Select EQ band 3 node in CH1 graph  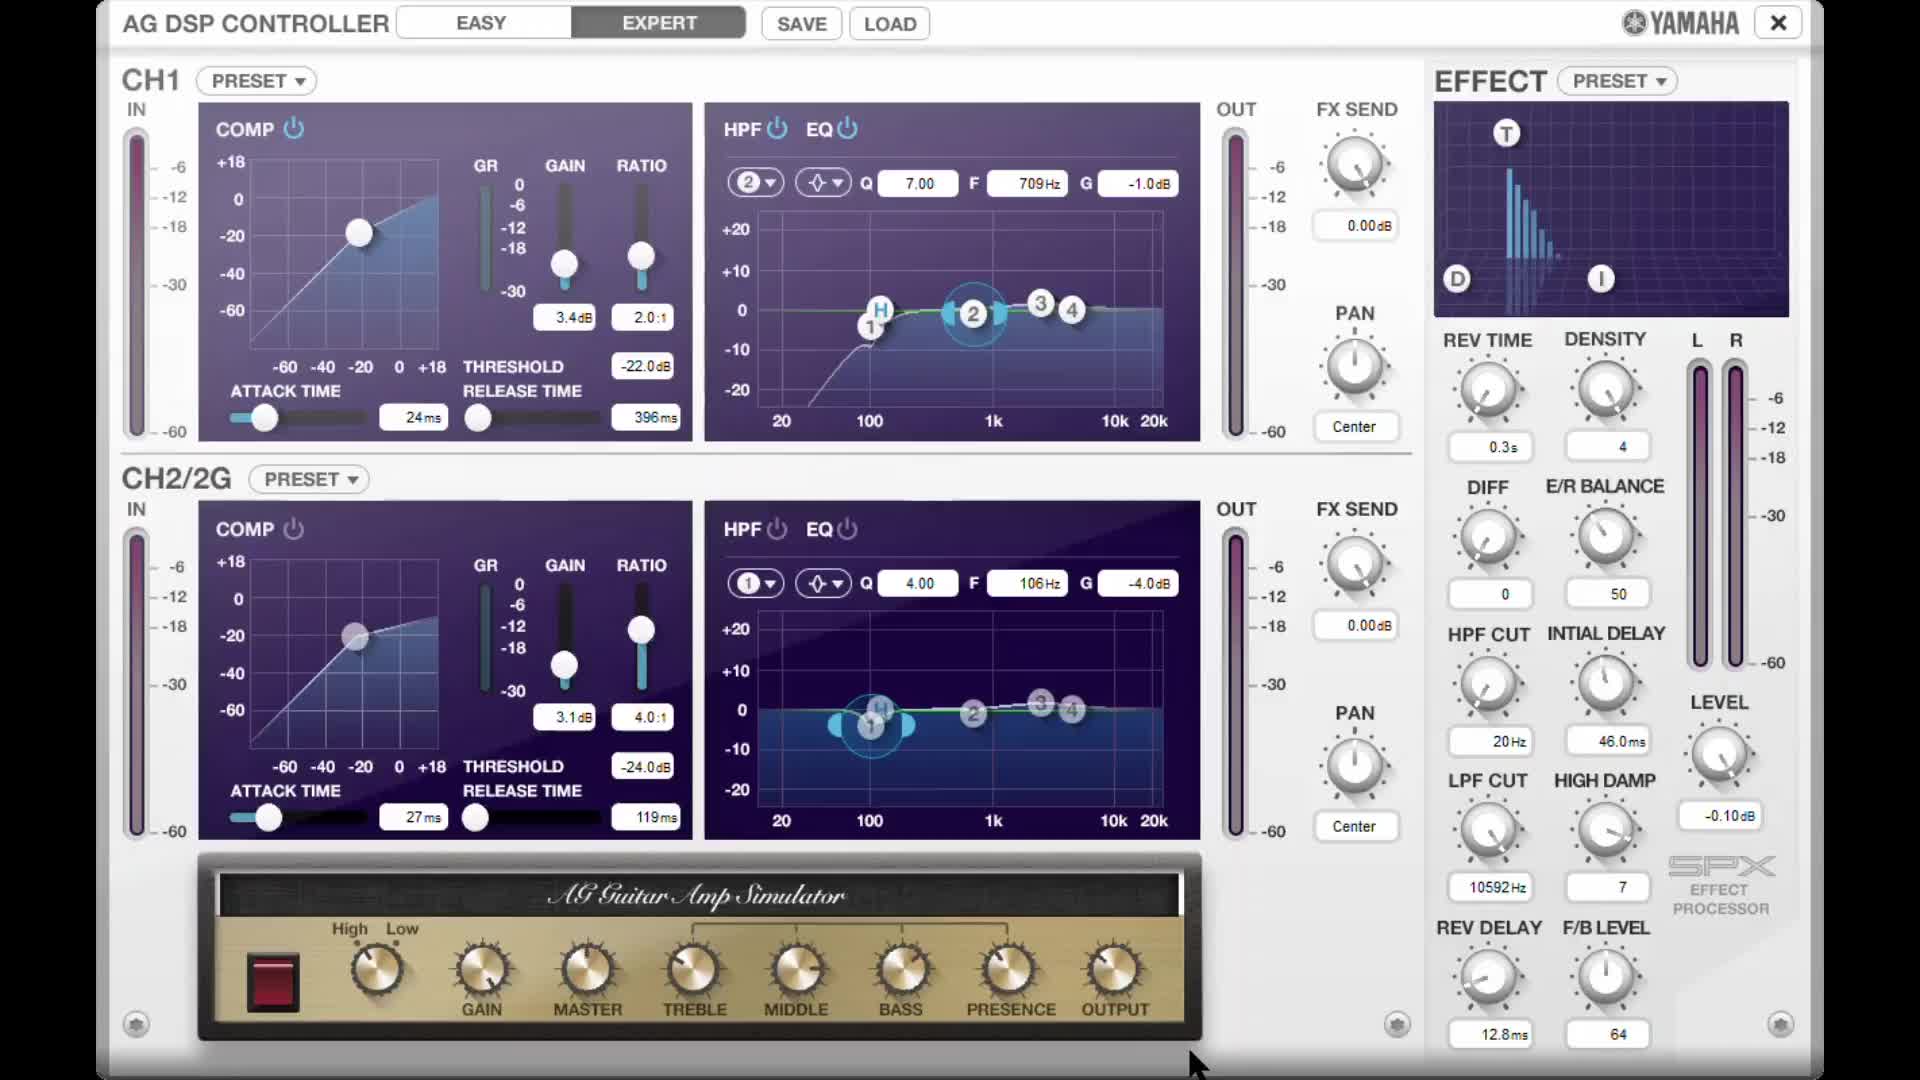click(x=1040, y=303)
